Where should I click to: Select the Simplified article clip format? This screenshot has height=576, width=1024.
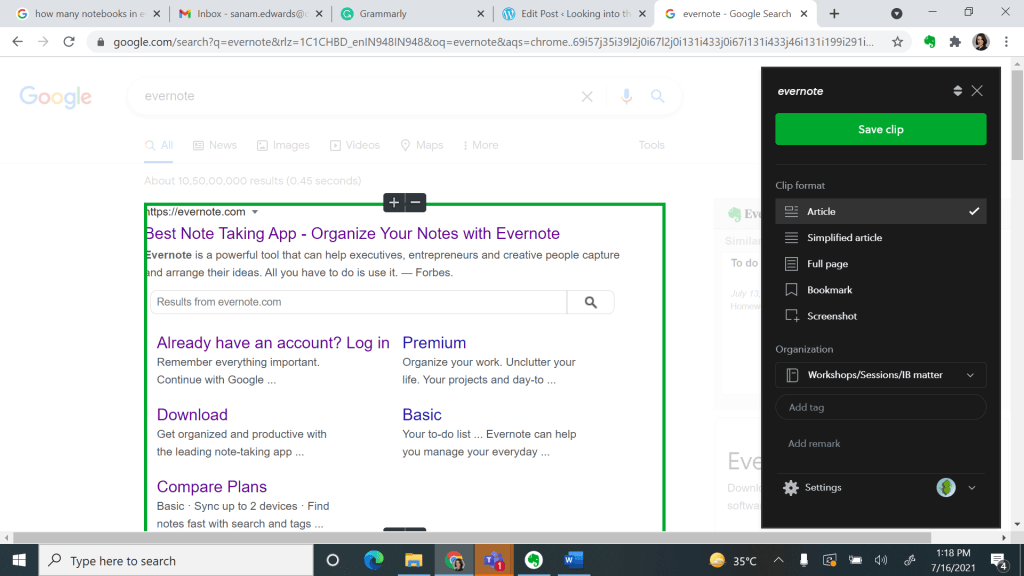click(x=844, y=238)
